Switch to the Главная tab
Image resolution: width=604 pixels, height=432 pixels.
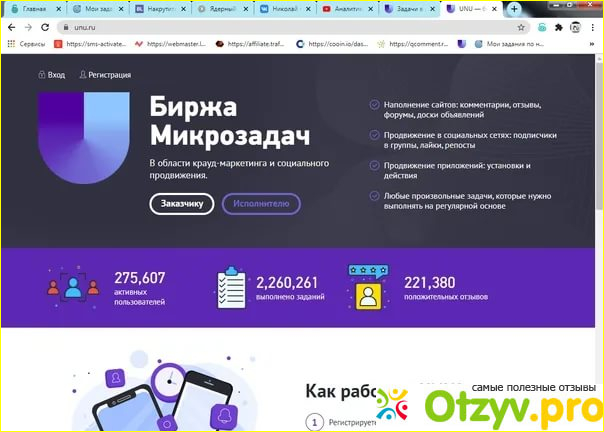(x=35, y=9)
